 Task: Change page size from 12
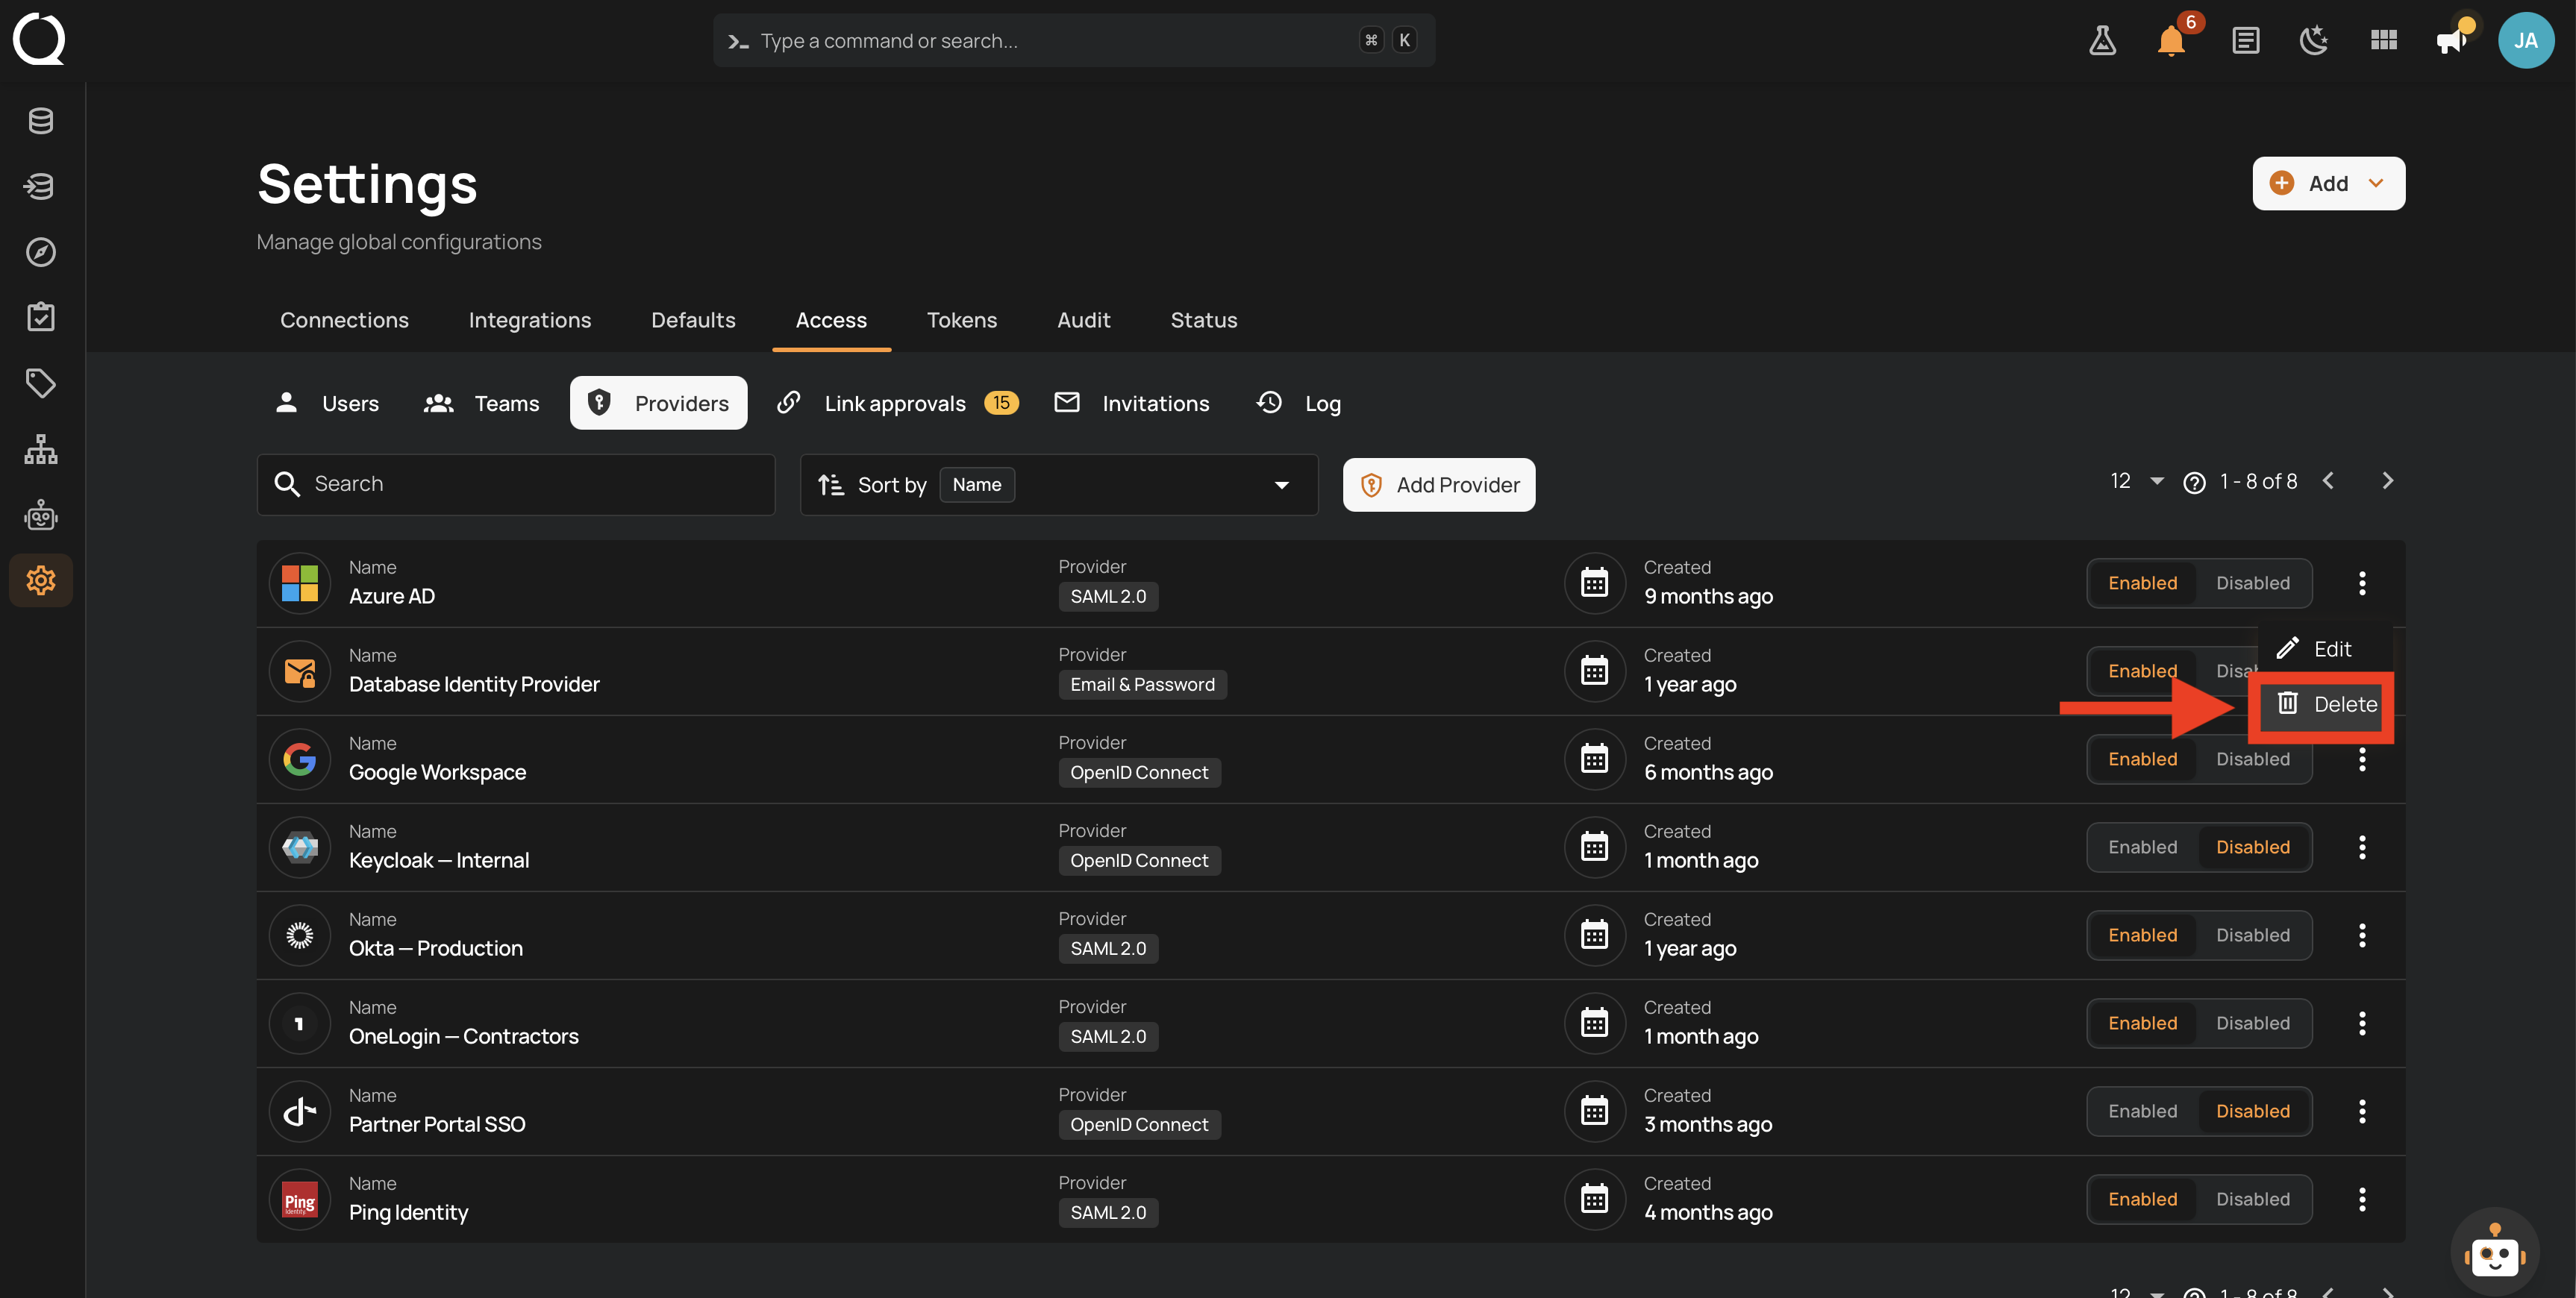[x=2136, y=481]
